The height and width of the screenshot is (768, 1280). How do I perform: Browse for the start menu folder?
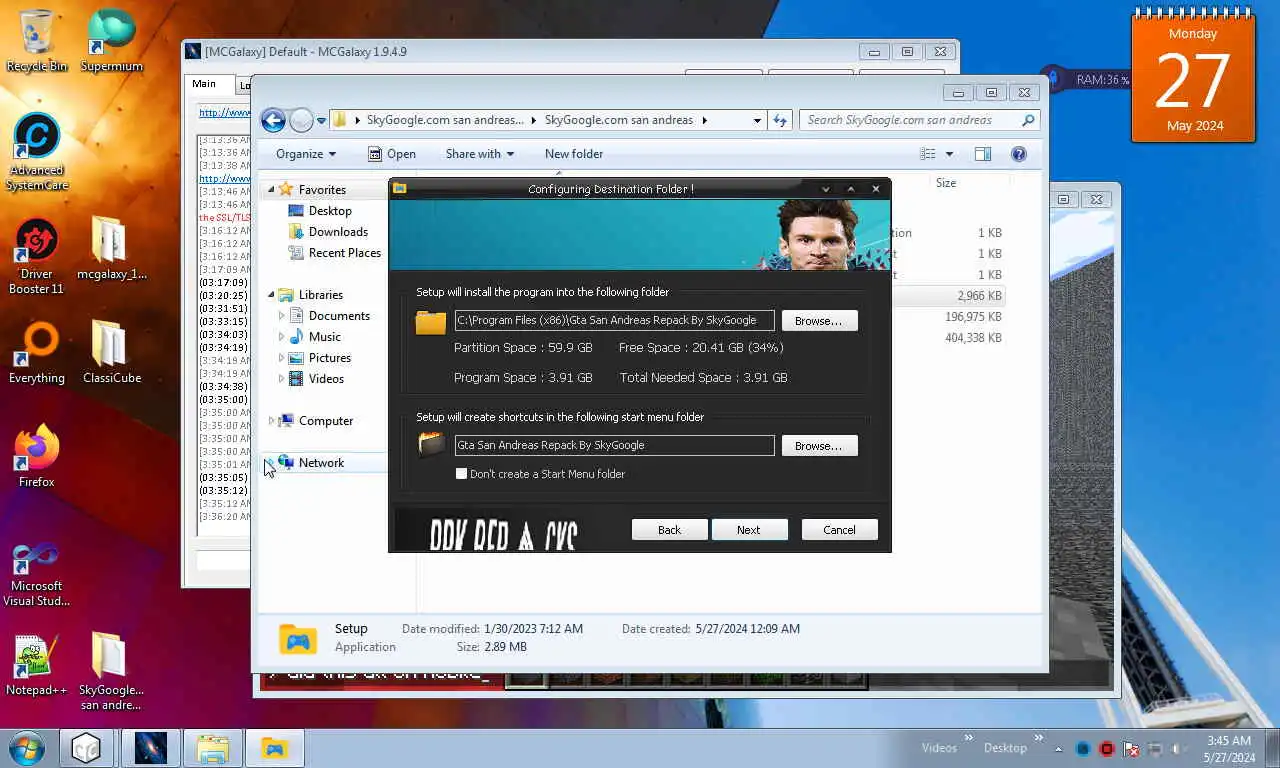[819, 446]
